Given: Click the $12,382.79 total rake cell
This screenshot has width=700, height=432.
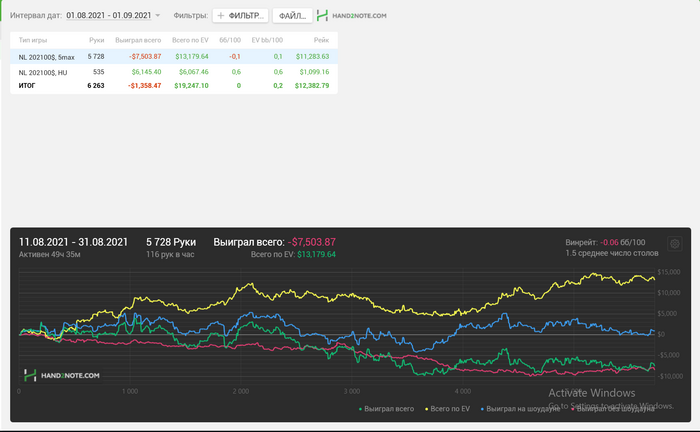Looking at the screenshot, I should [312, 86].
